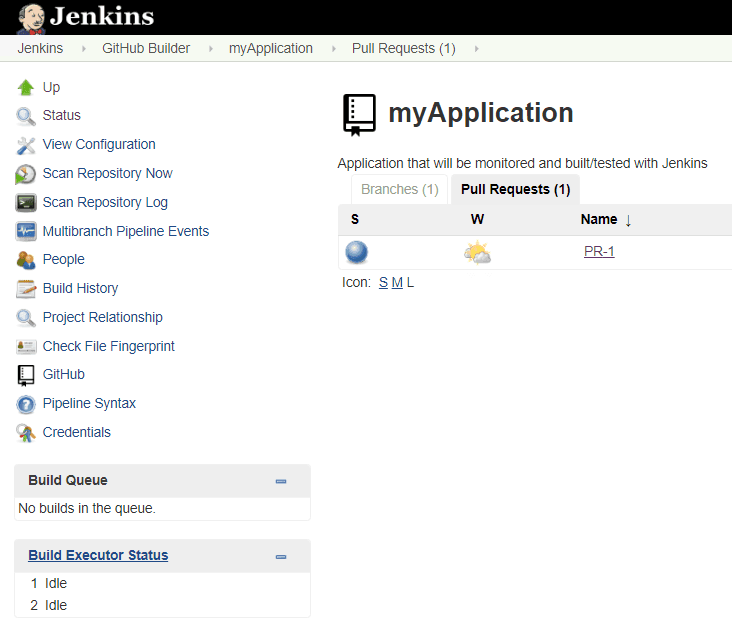Click the Build History notepad icon

point(26,289)
